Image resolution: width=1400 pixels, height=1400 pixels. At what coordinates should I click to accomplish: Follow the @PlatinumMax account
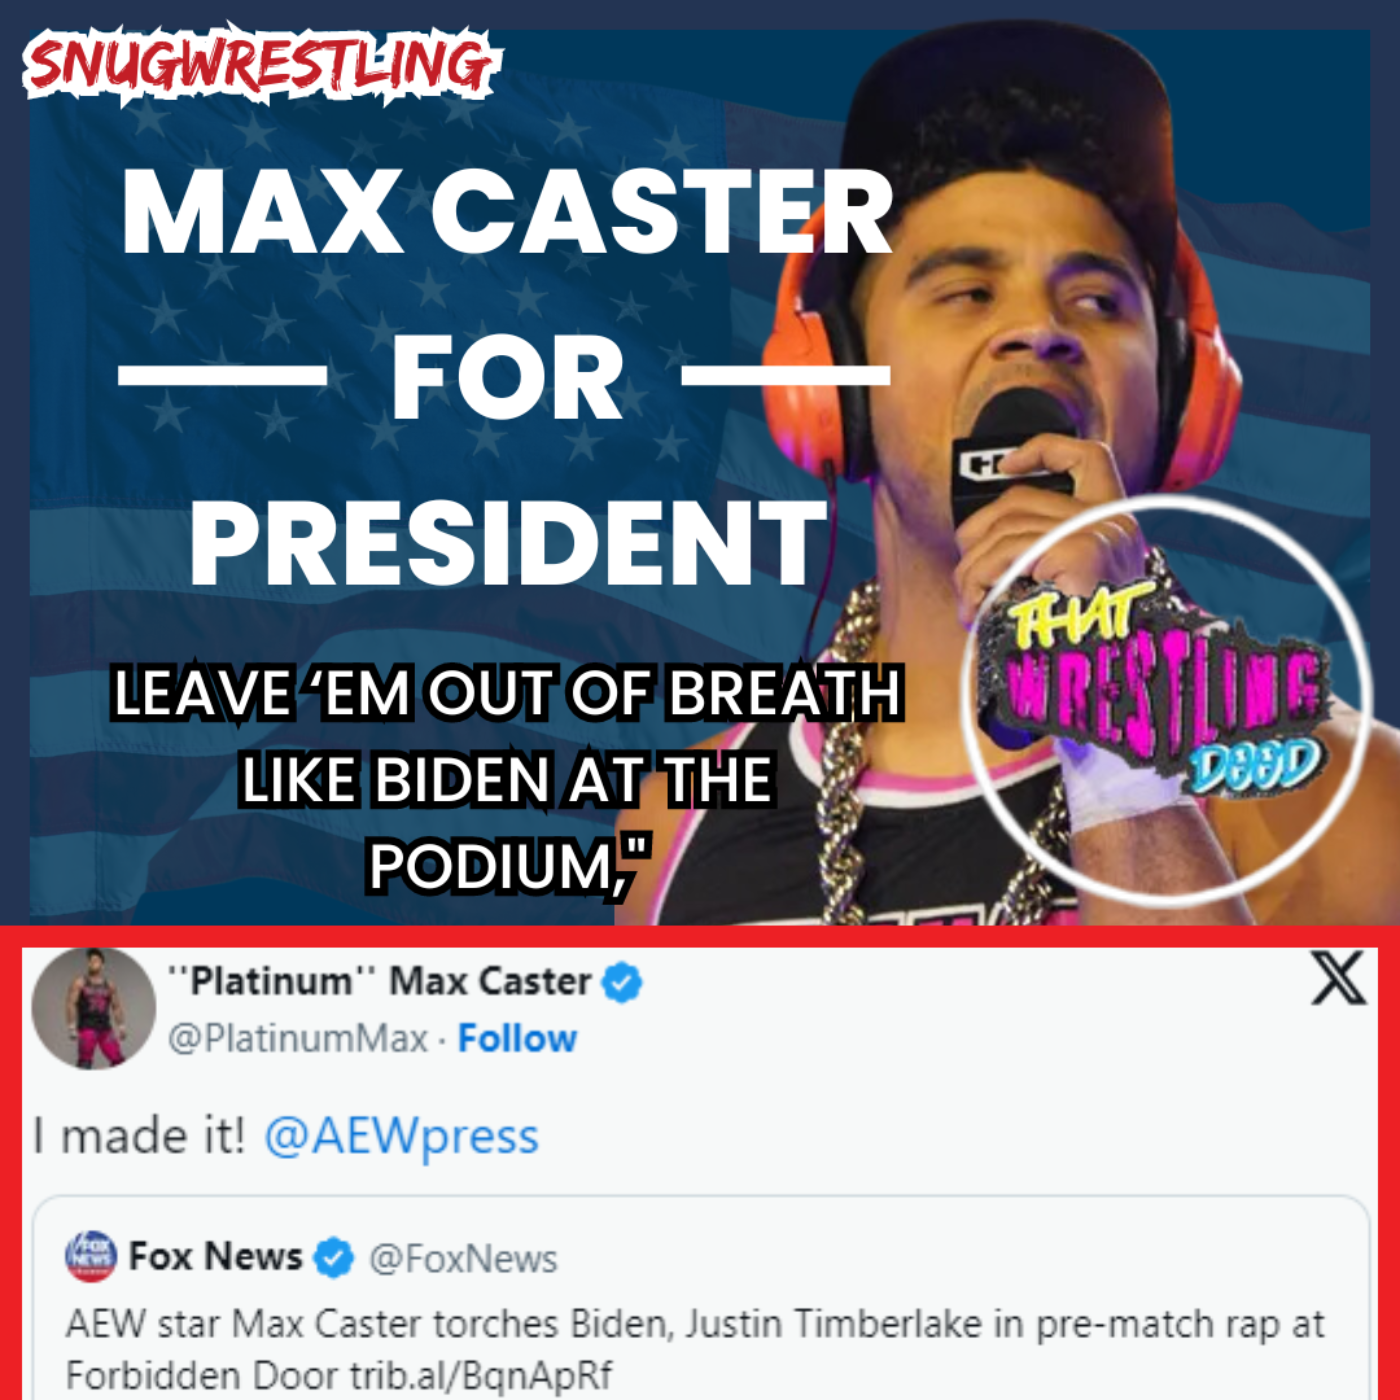coord(517,1039)
